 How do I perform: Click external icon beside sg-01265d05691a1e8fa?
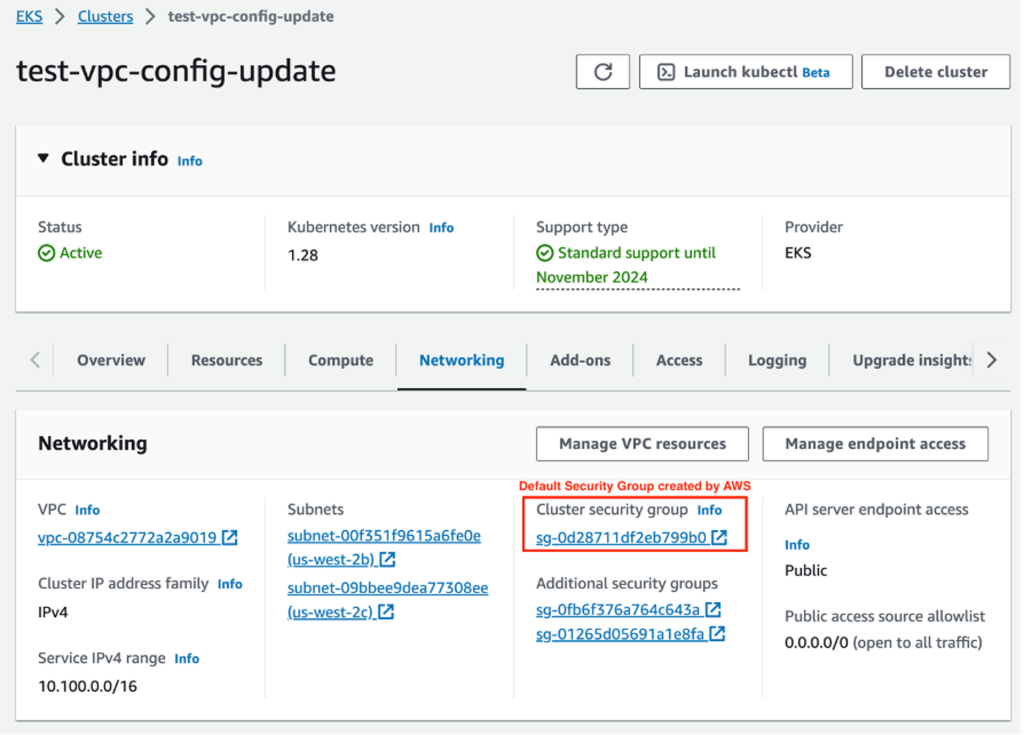[x=717, y=634]
